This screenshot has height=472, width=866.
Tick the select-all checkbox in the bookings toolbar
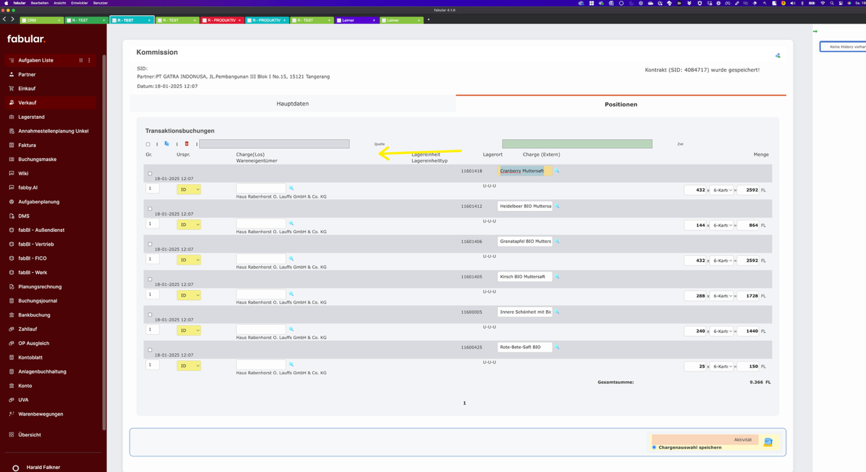[x=148, y=144]
